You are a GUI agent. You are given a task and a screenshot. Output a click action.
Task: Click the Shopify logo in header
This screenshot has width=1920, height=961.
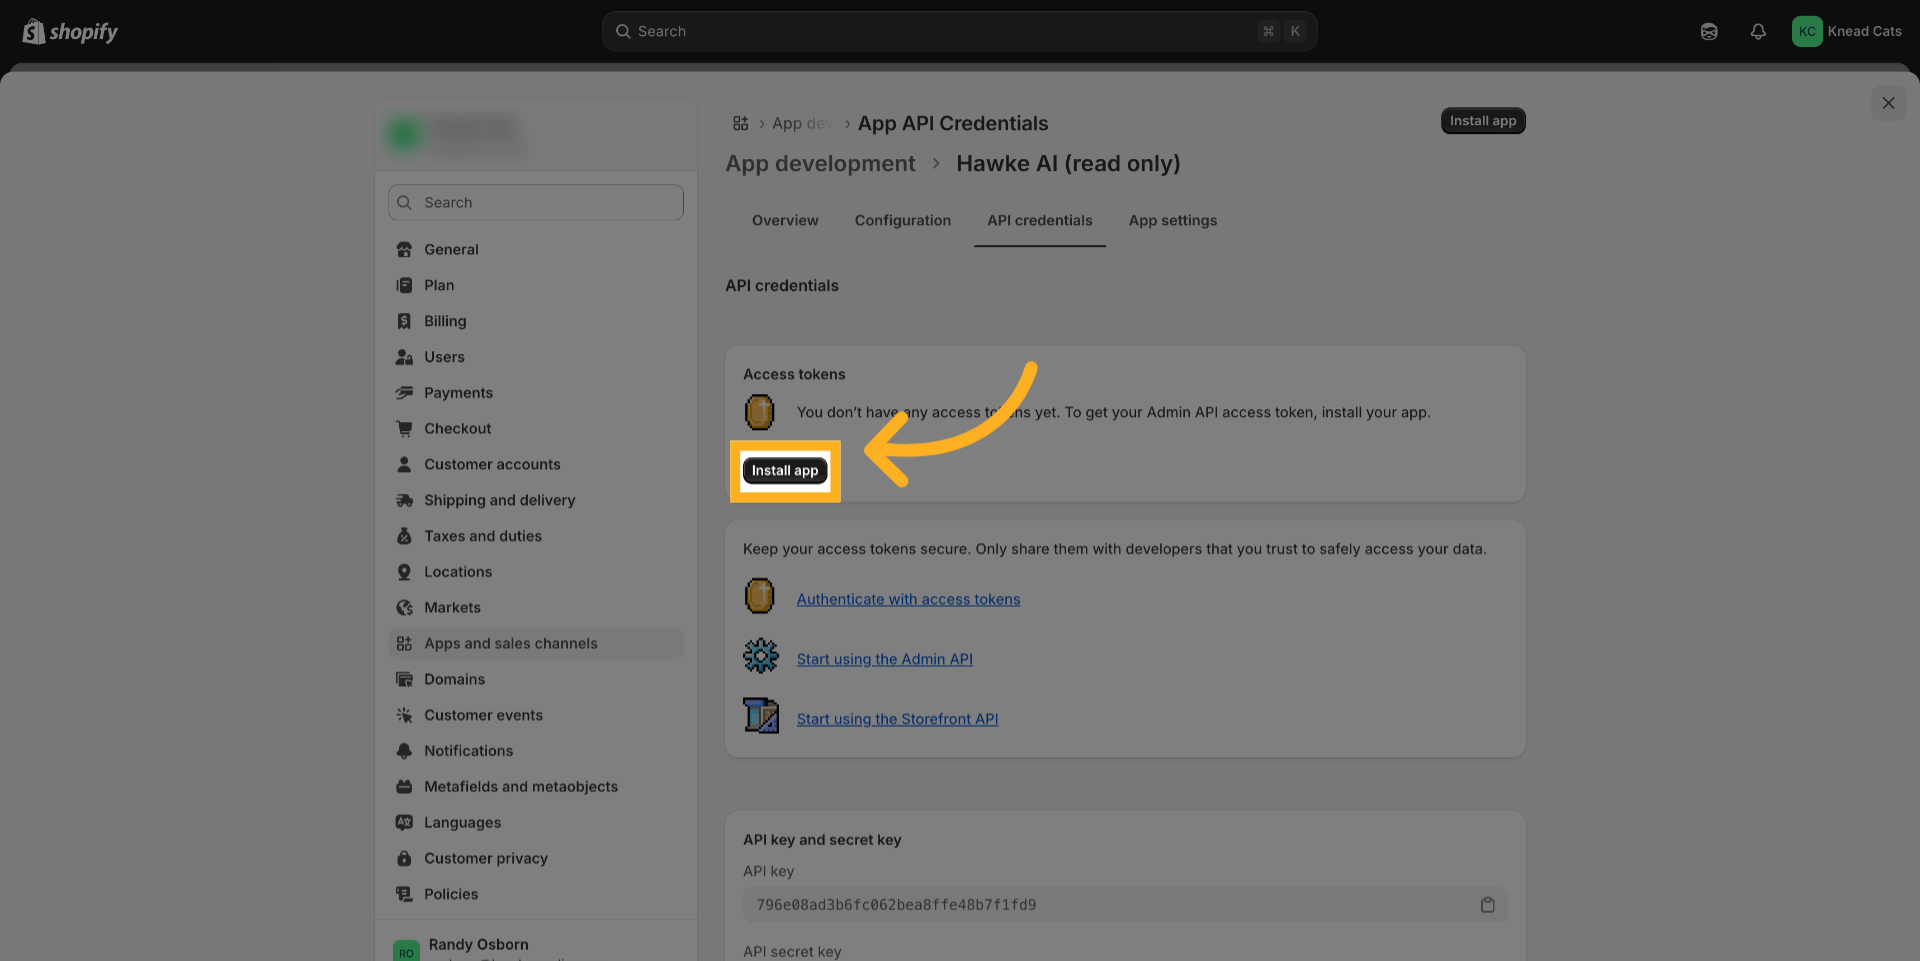point(70,32)
